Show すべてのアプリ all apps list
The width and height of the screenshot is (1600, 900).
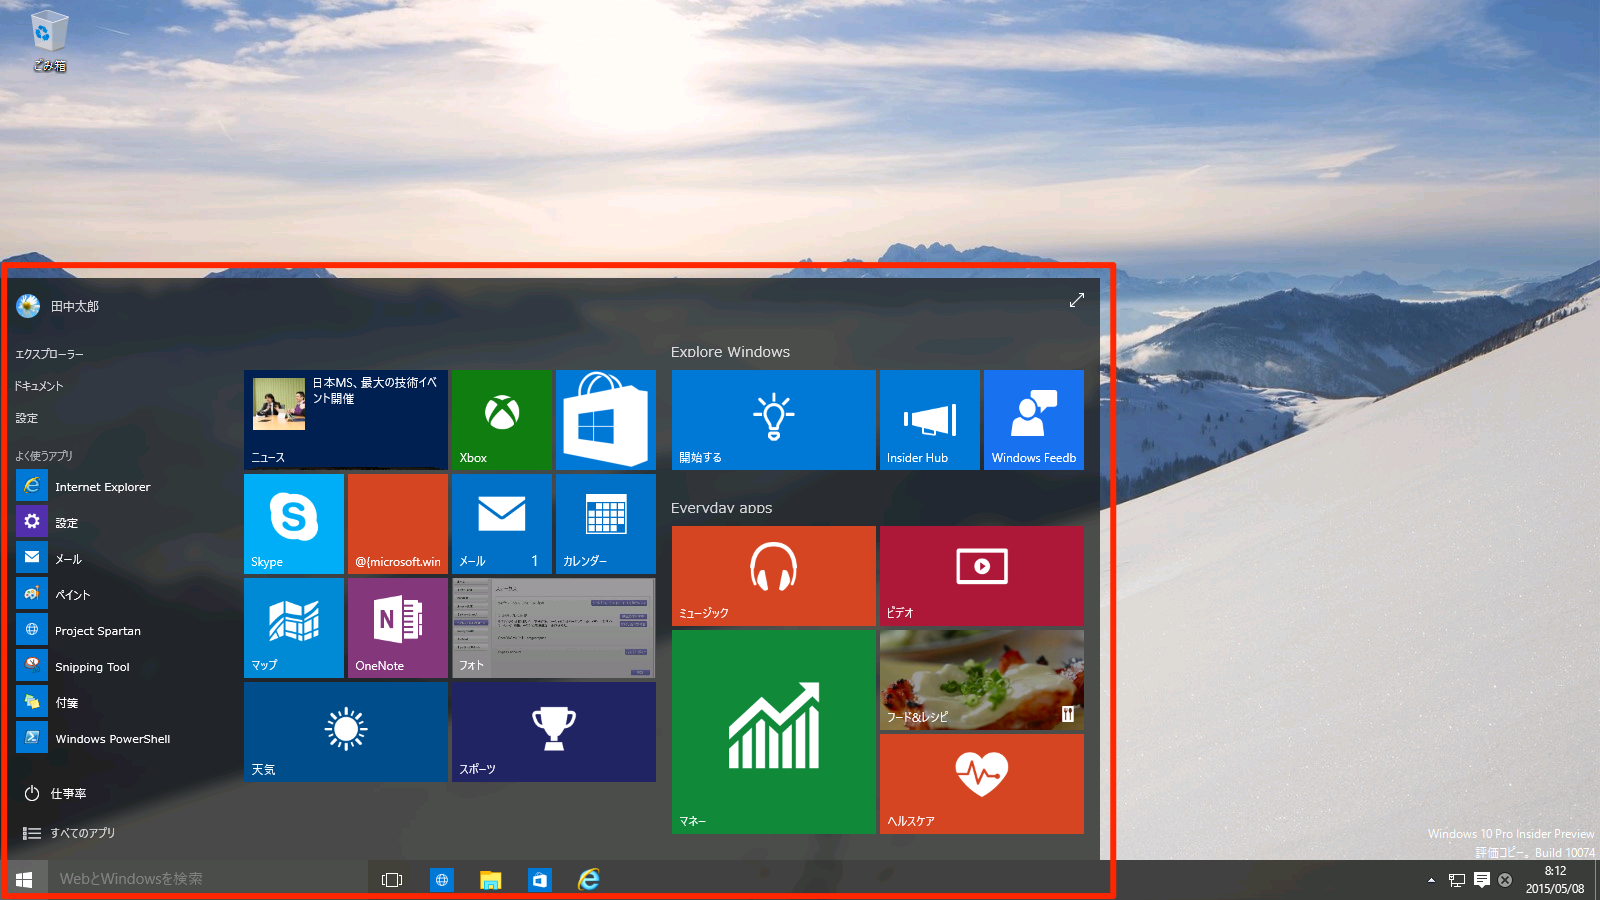click(69, 833)
